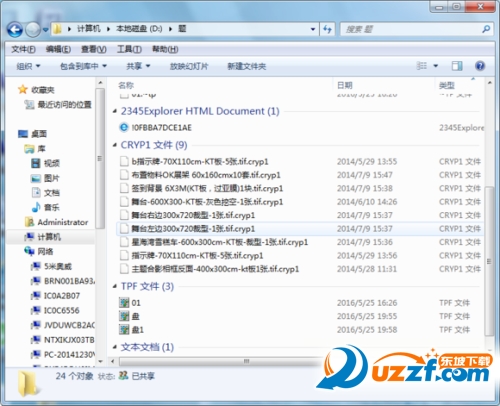
Task: Click 计算机 in the address breadcrumb
Action: pos(89,29)
